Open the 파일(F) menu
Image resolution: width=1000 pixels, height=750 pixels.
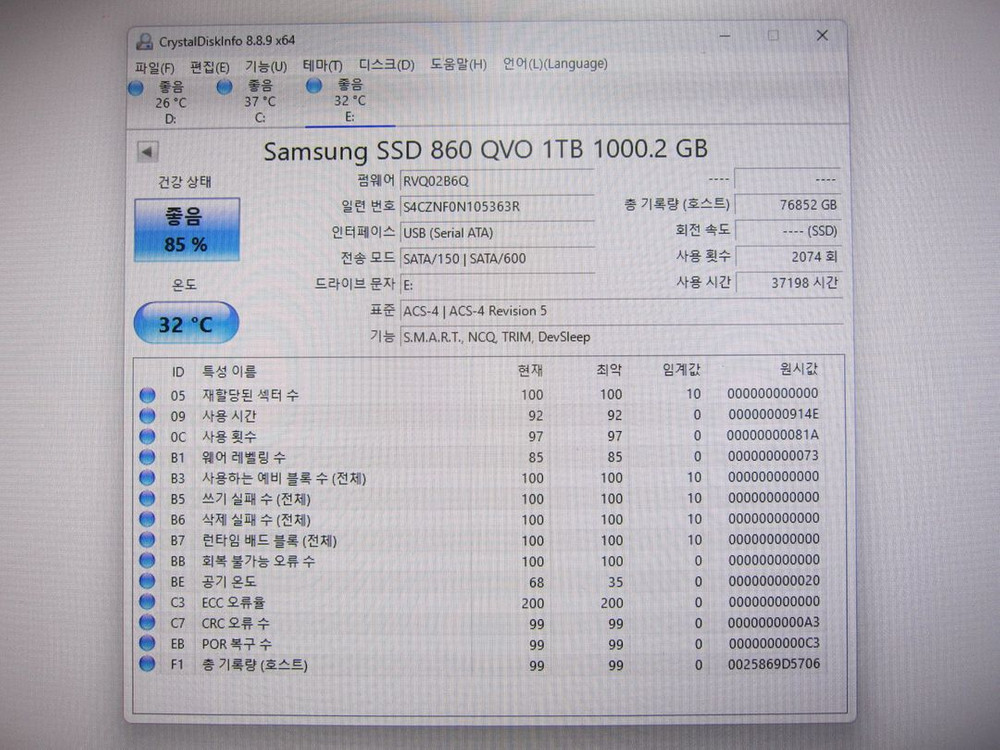click(154, 67)
